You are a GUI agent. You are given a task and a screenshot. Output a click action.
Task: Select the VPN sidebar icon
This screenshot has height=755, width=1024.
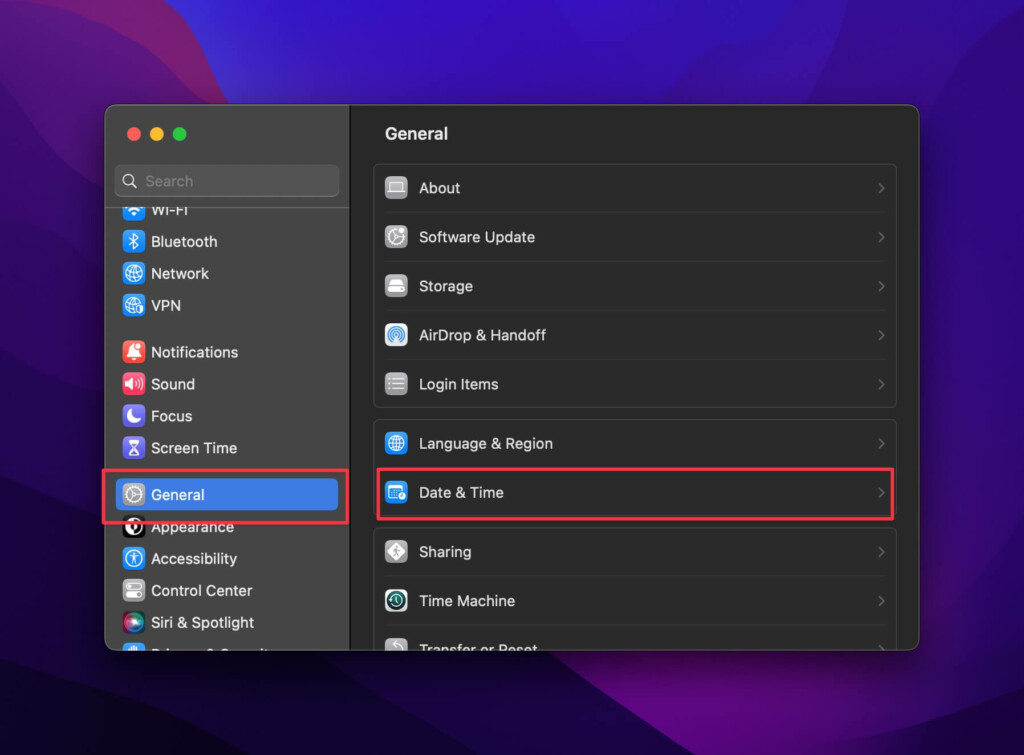[134, 305]
